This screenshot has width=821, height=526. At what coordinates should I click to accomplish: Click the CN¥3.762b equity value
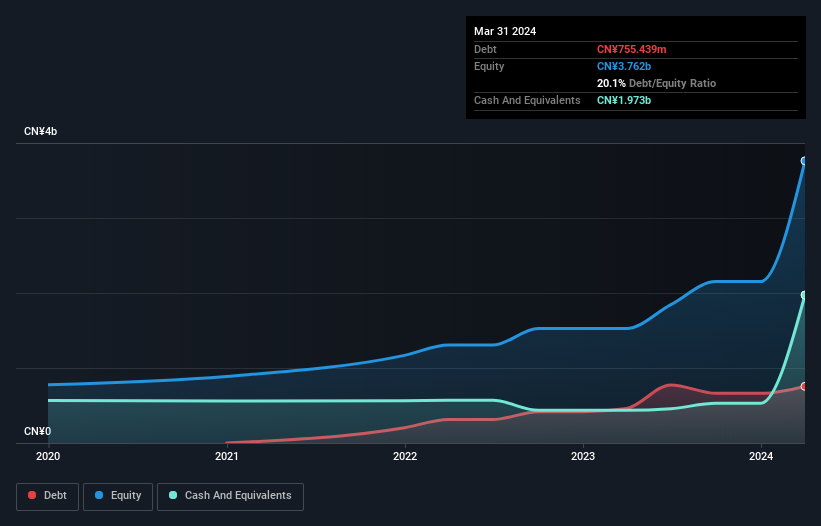pos(624,66)
